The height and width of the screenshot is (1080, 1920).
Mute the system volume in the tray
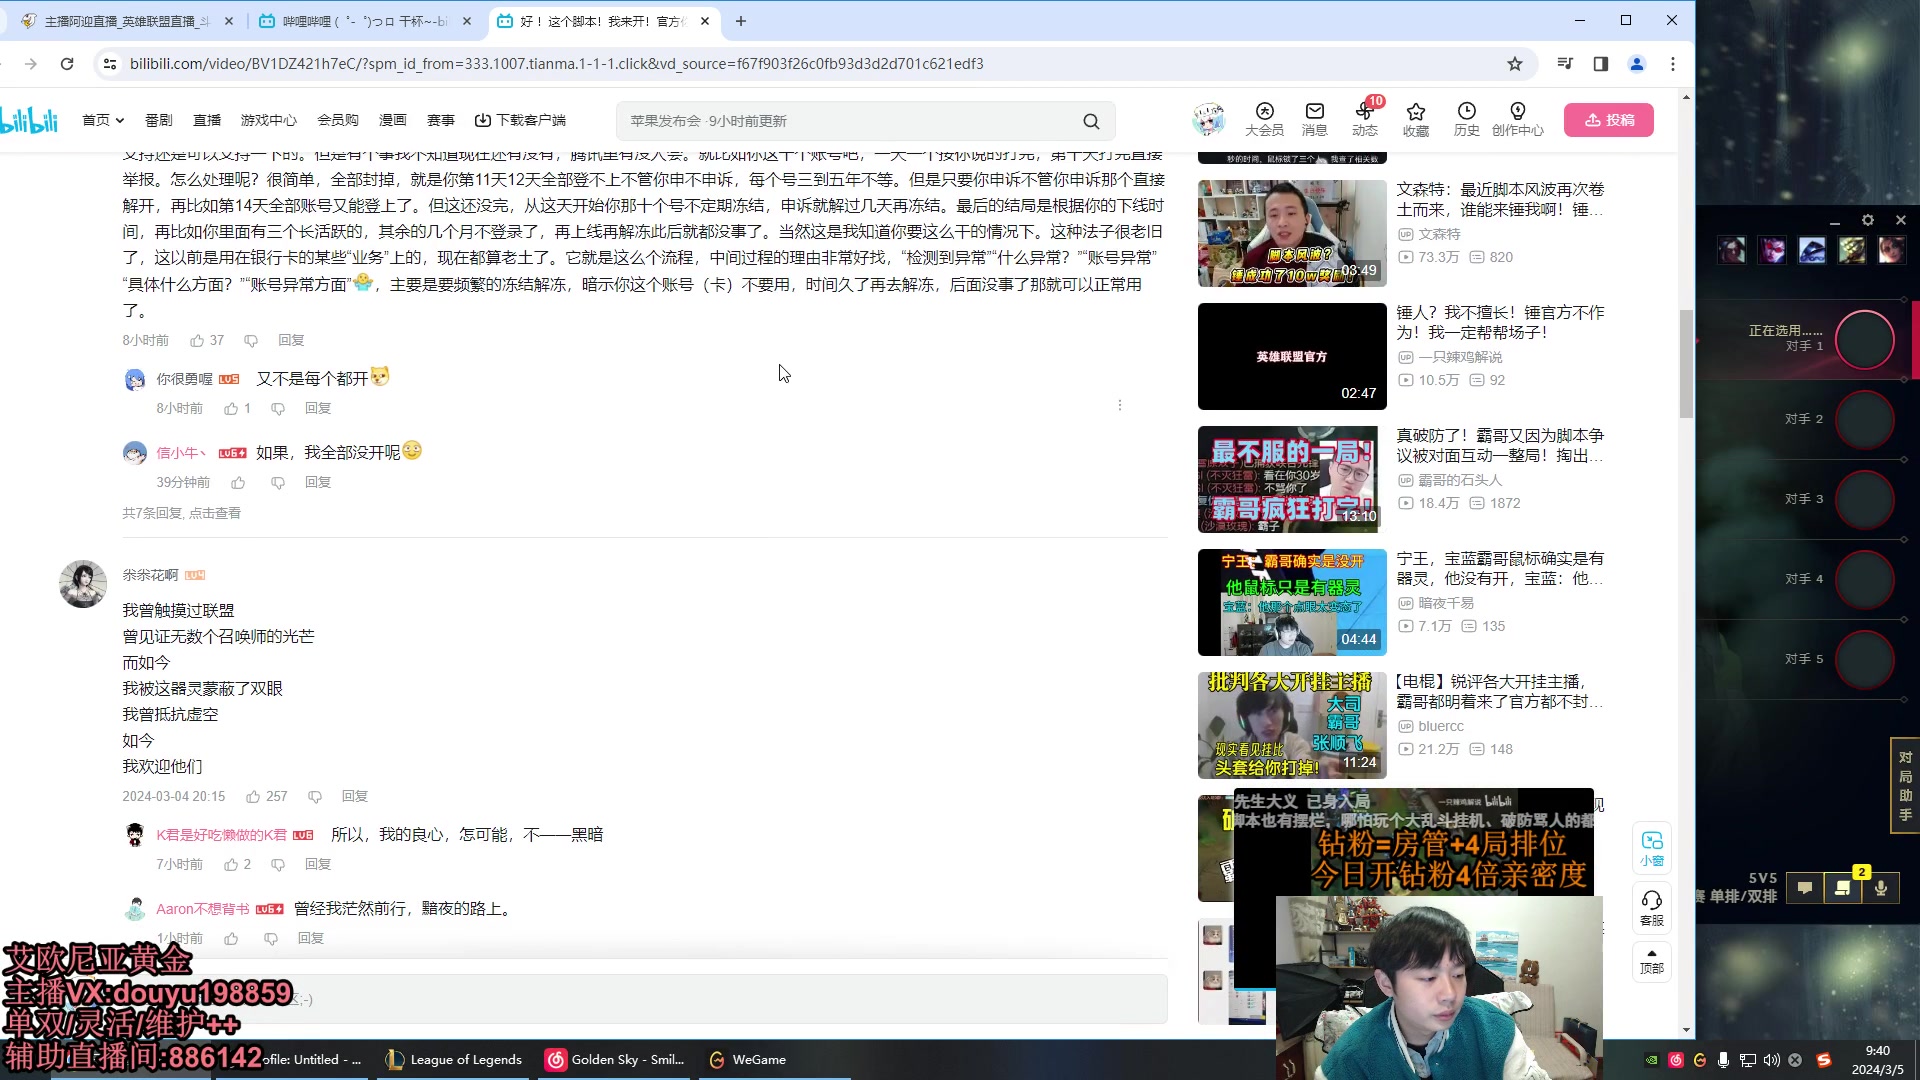pos(1771,1059)
